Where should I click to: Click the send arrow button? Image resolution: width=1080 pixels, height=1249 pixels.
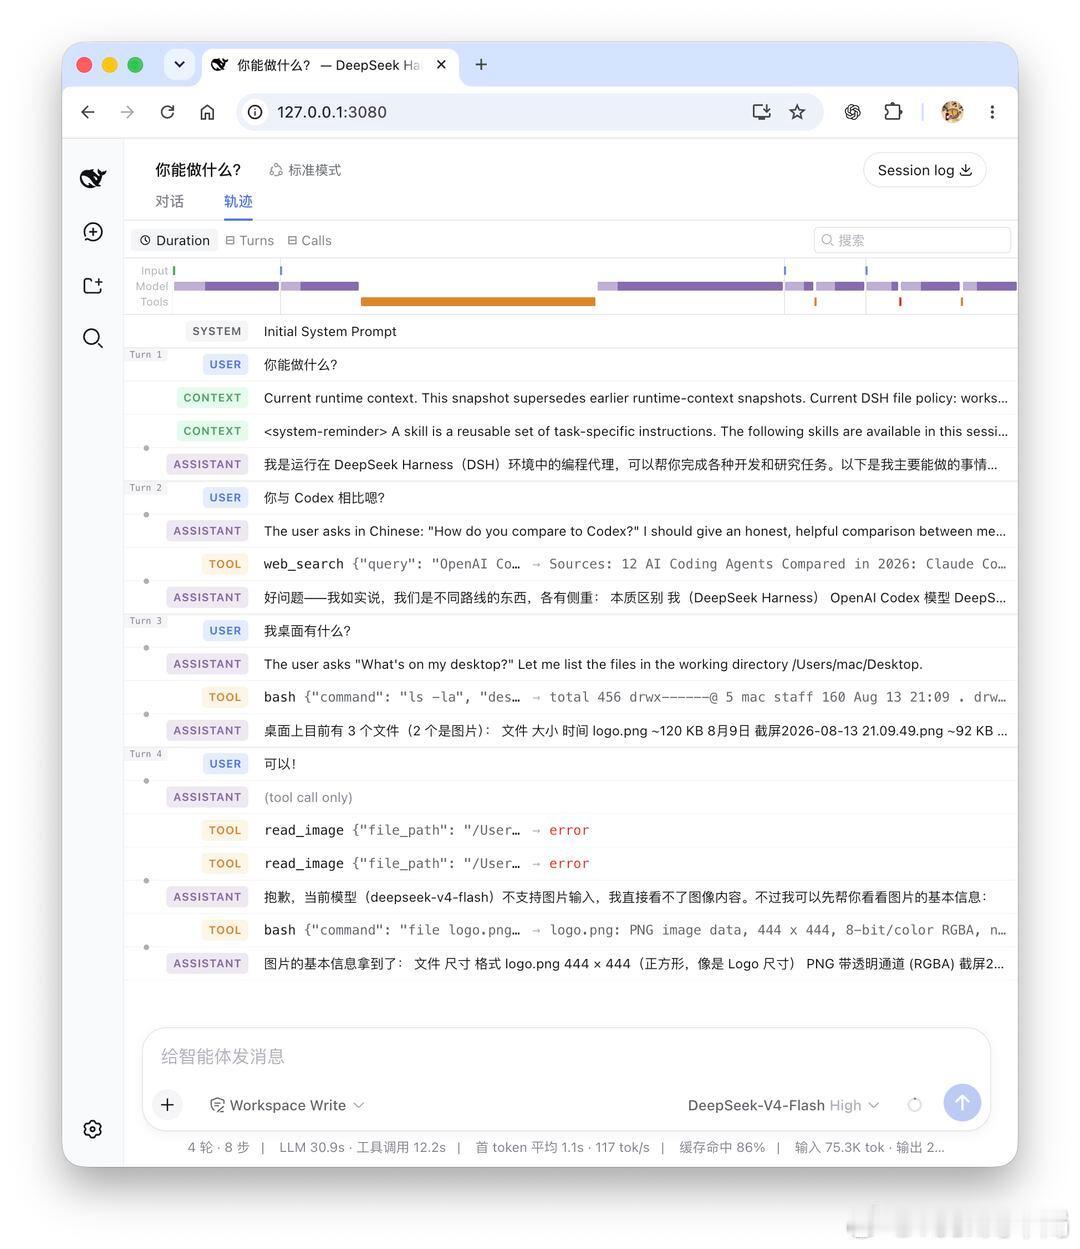[x=962, y=1103]
